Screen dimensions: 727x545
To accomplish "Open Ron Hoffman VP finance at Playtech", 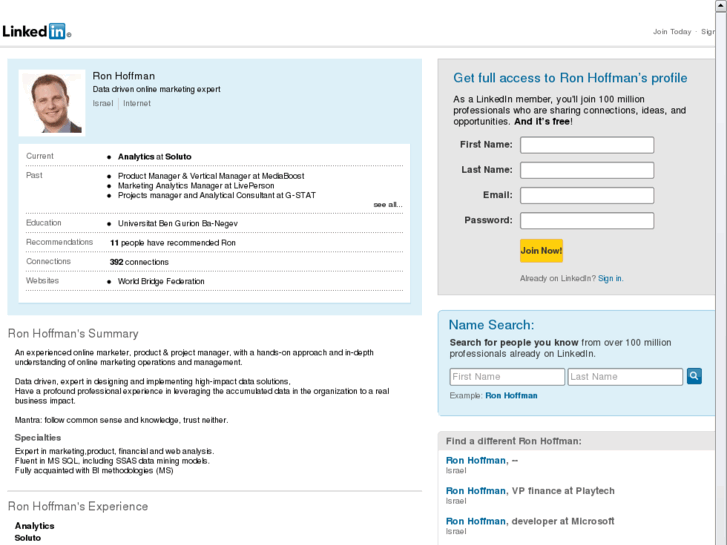I will (530, 491).
